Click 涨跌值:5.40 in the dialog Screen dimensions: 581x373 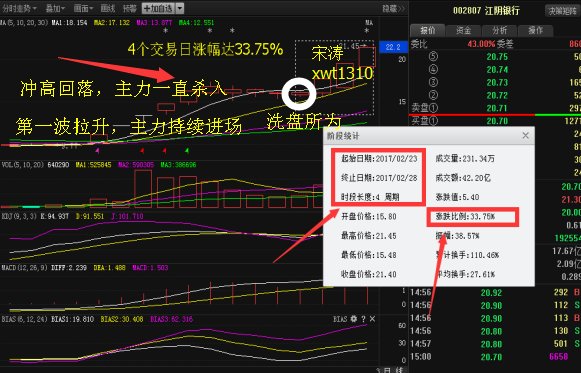click(457, 197)
